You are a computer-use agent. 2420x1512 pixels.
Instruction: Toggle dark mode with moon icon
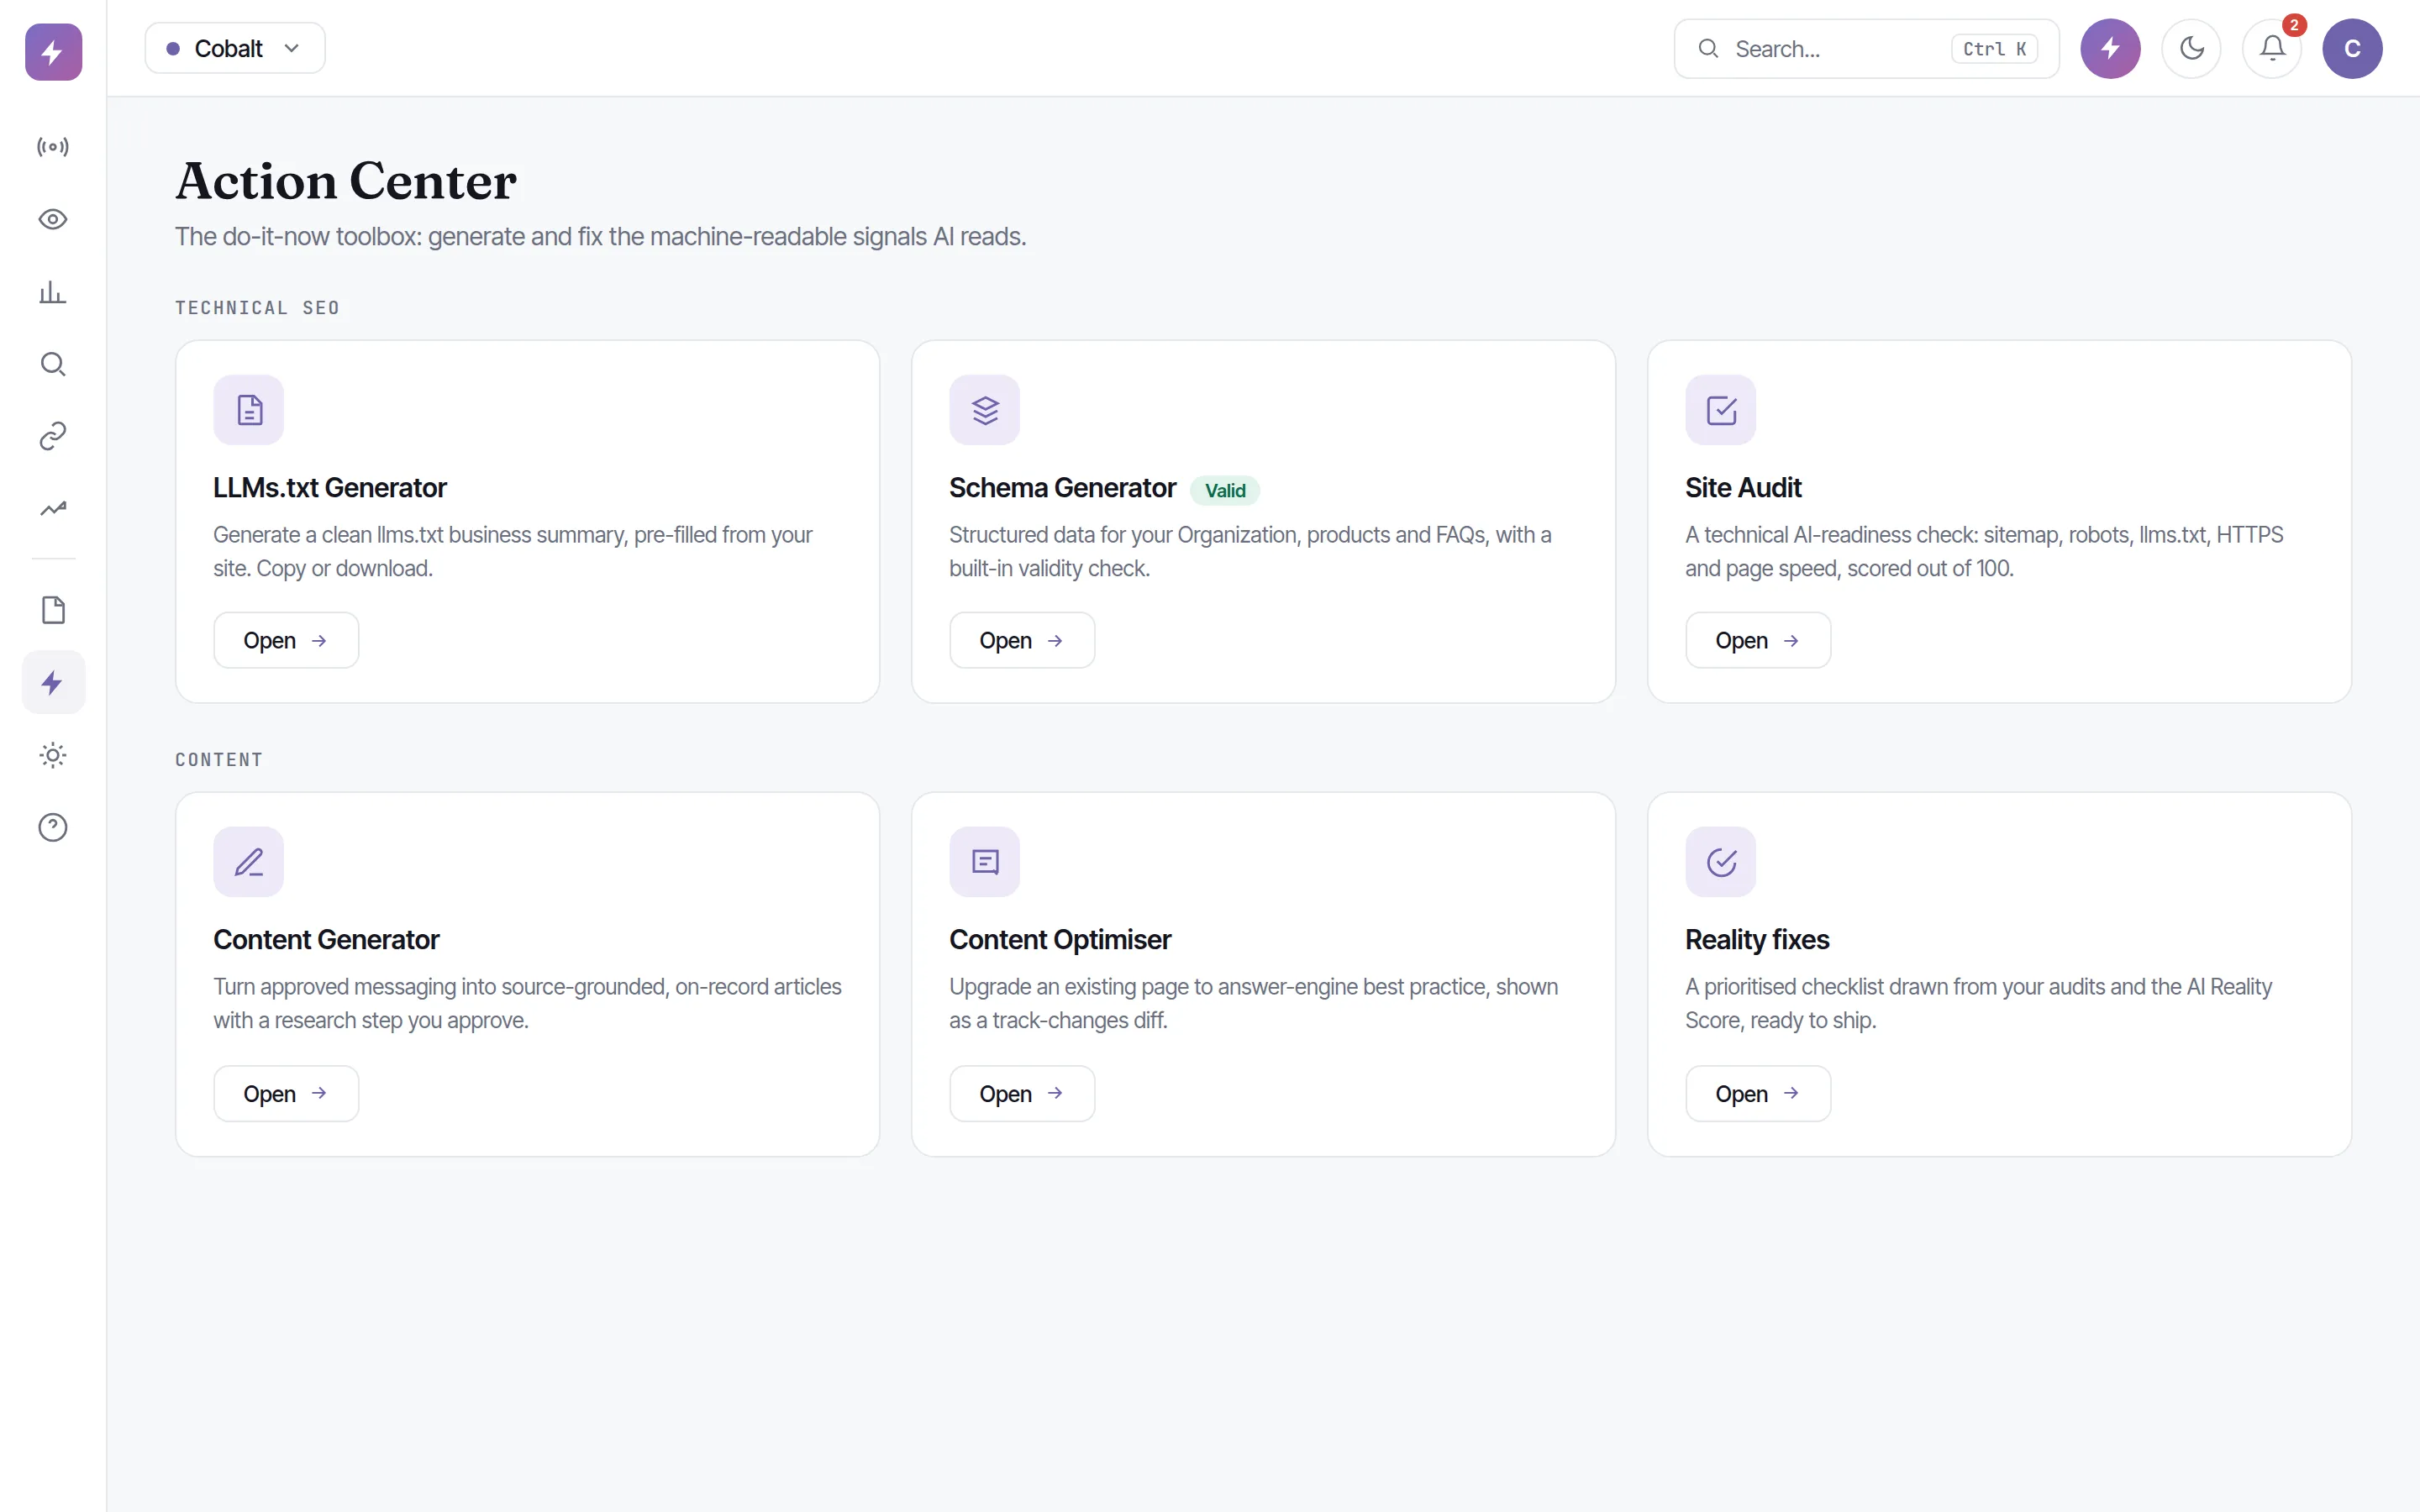[2191, 48]
